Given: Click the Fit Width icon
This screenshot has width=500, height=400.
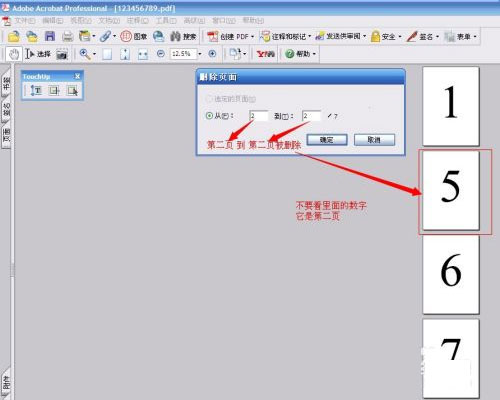Looking at the screenshot, I should 143,54.
